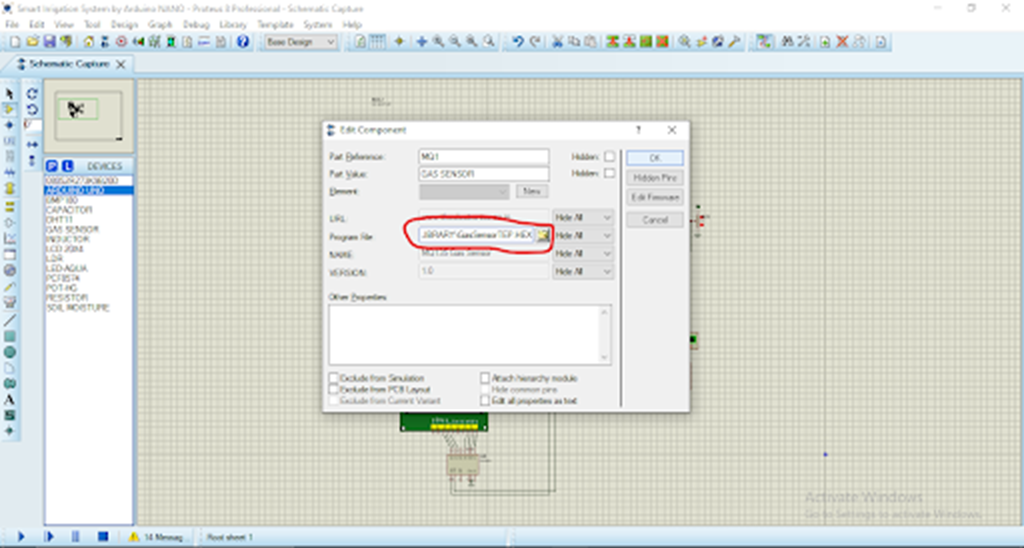The height and width of the screenshot is (548, 1024).
Task: Open Hide All dropdown for VERSION row
Action: pos(583,272)
